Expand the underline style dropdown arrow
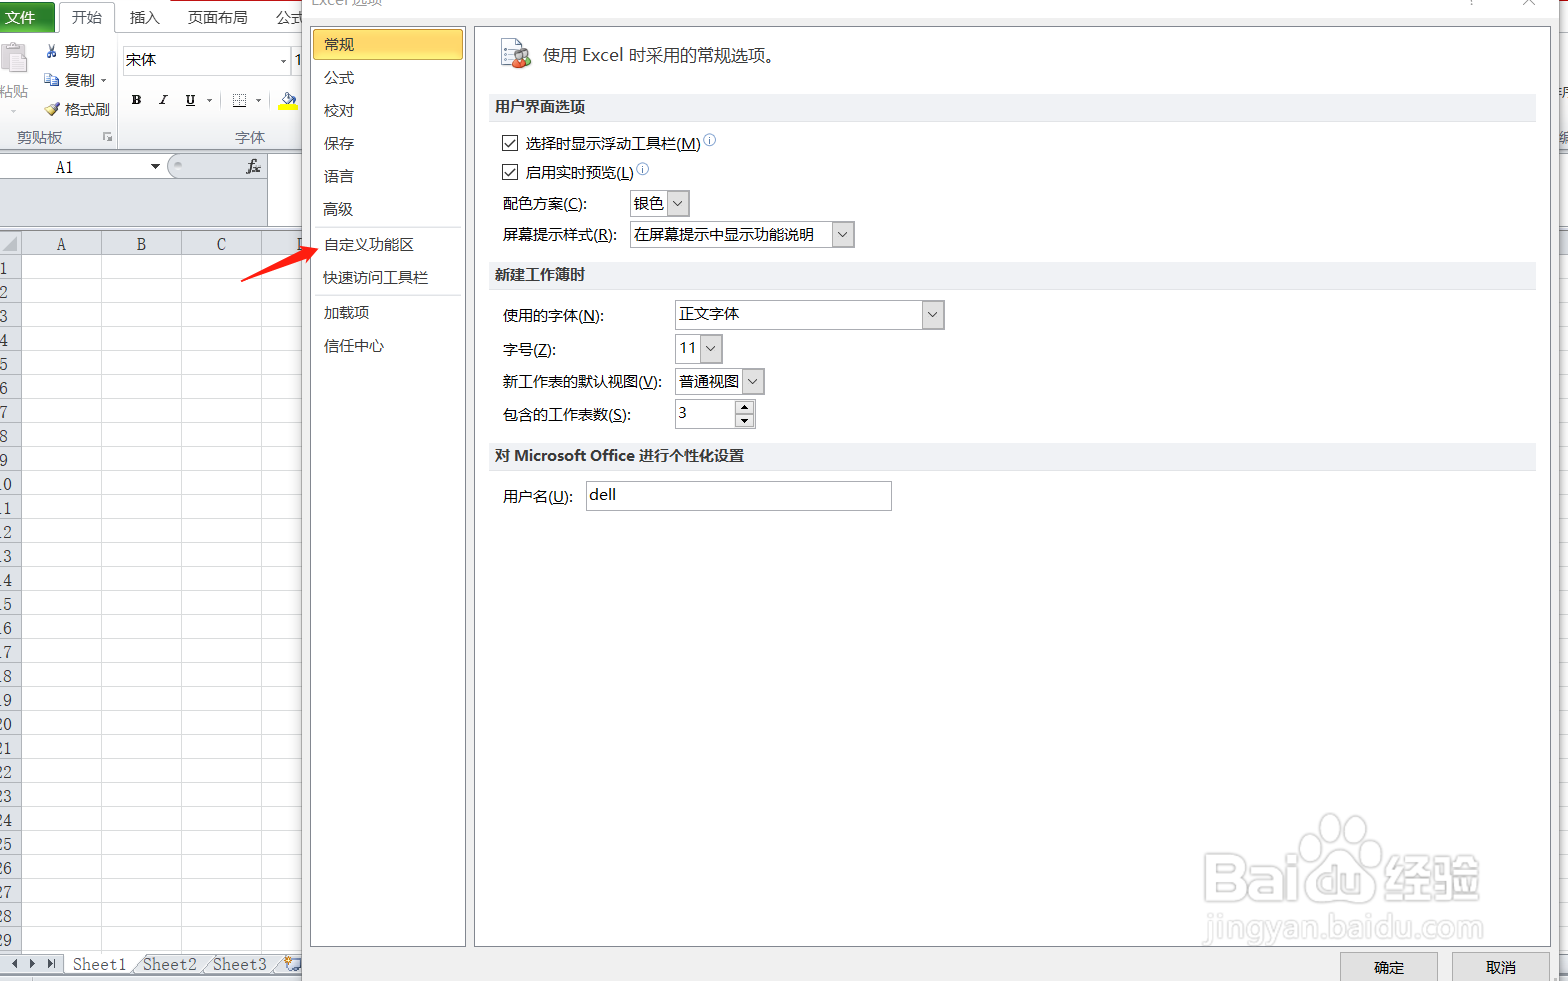This screenshot has height=981, width=1568. click(209, 100)
